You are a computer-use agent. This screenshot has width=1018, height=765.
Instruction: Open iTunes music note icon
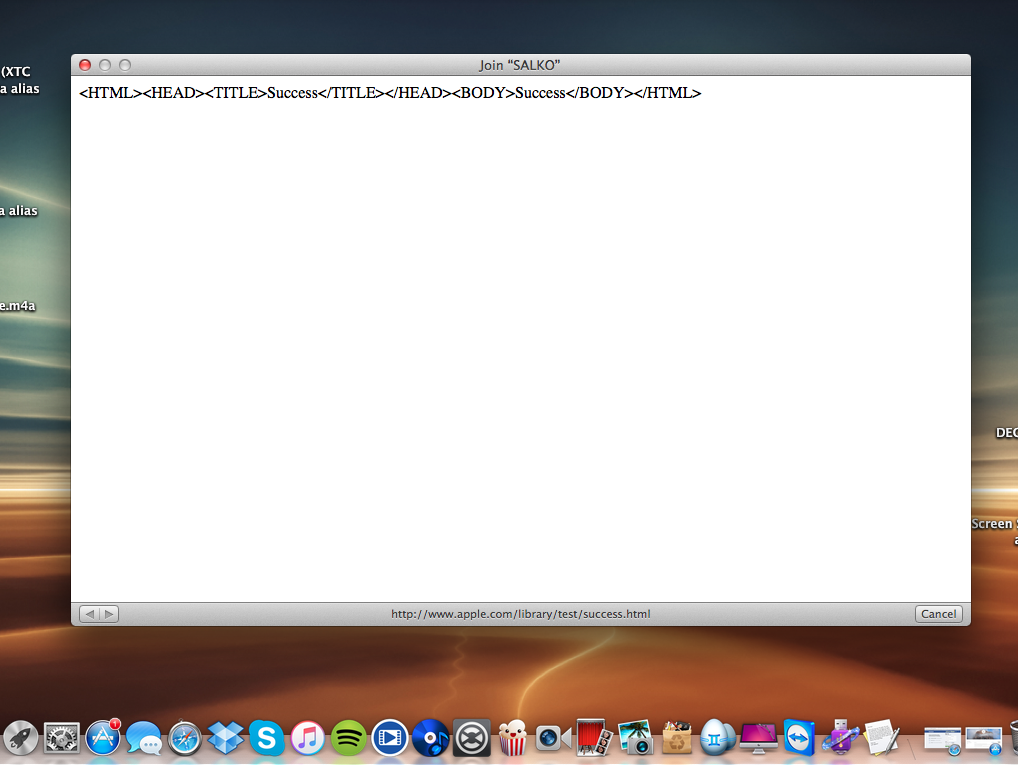307,738
